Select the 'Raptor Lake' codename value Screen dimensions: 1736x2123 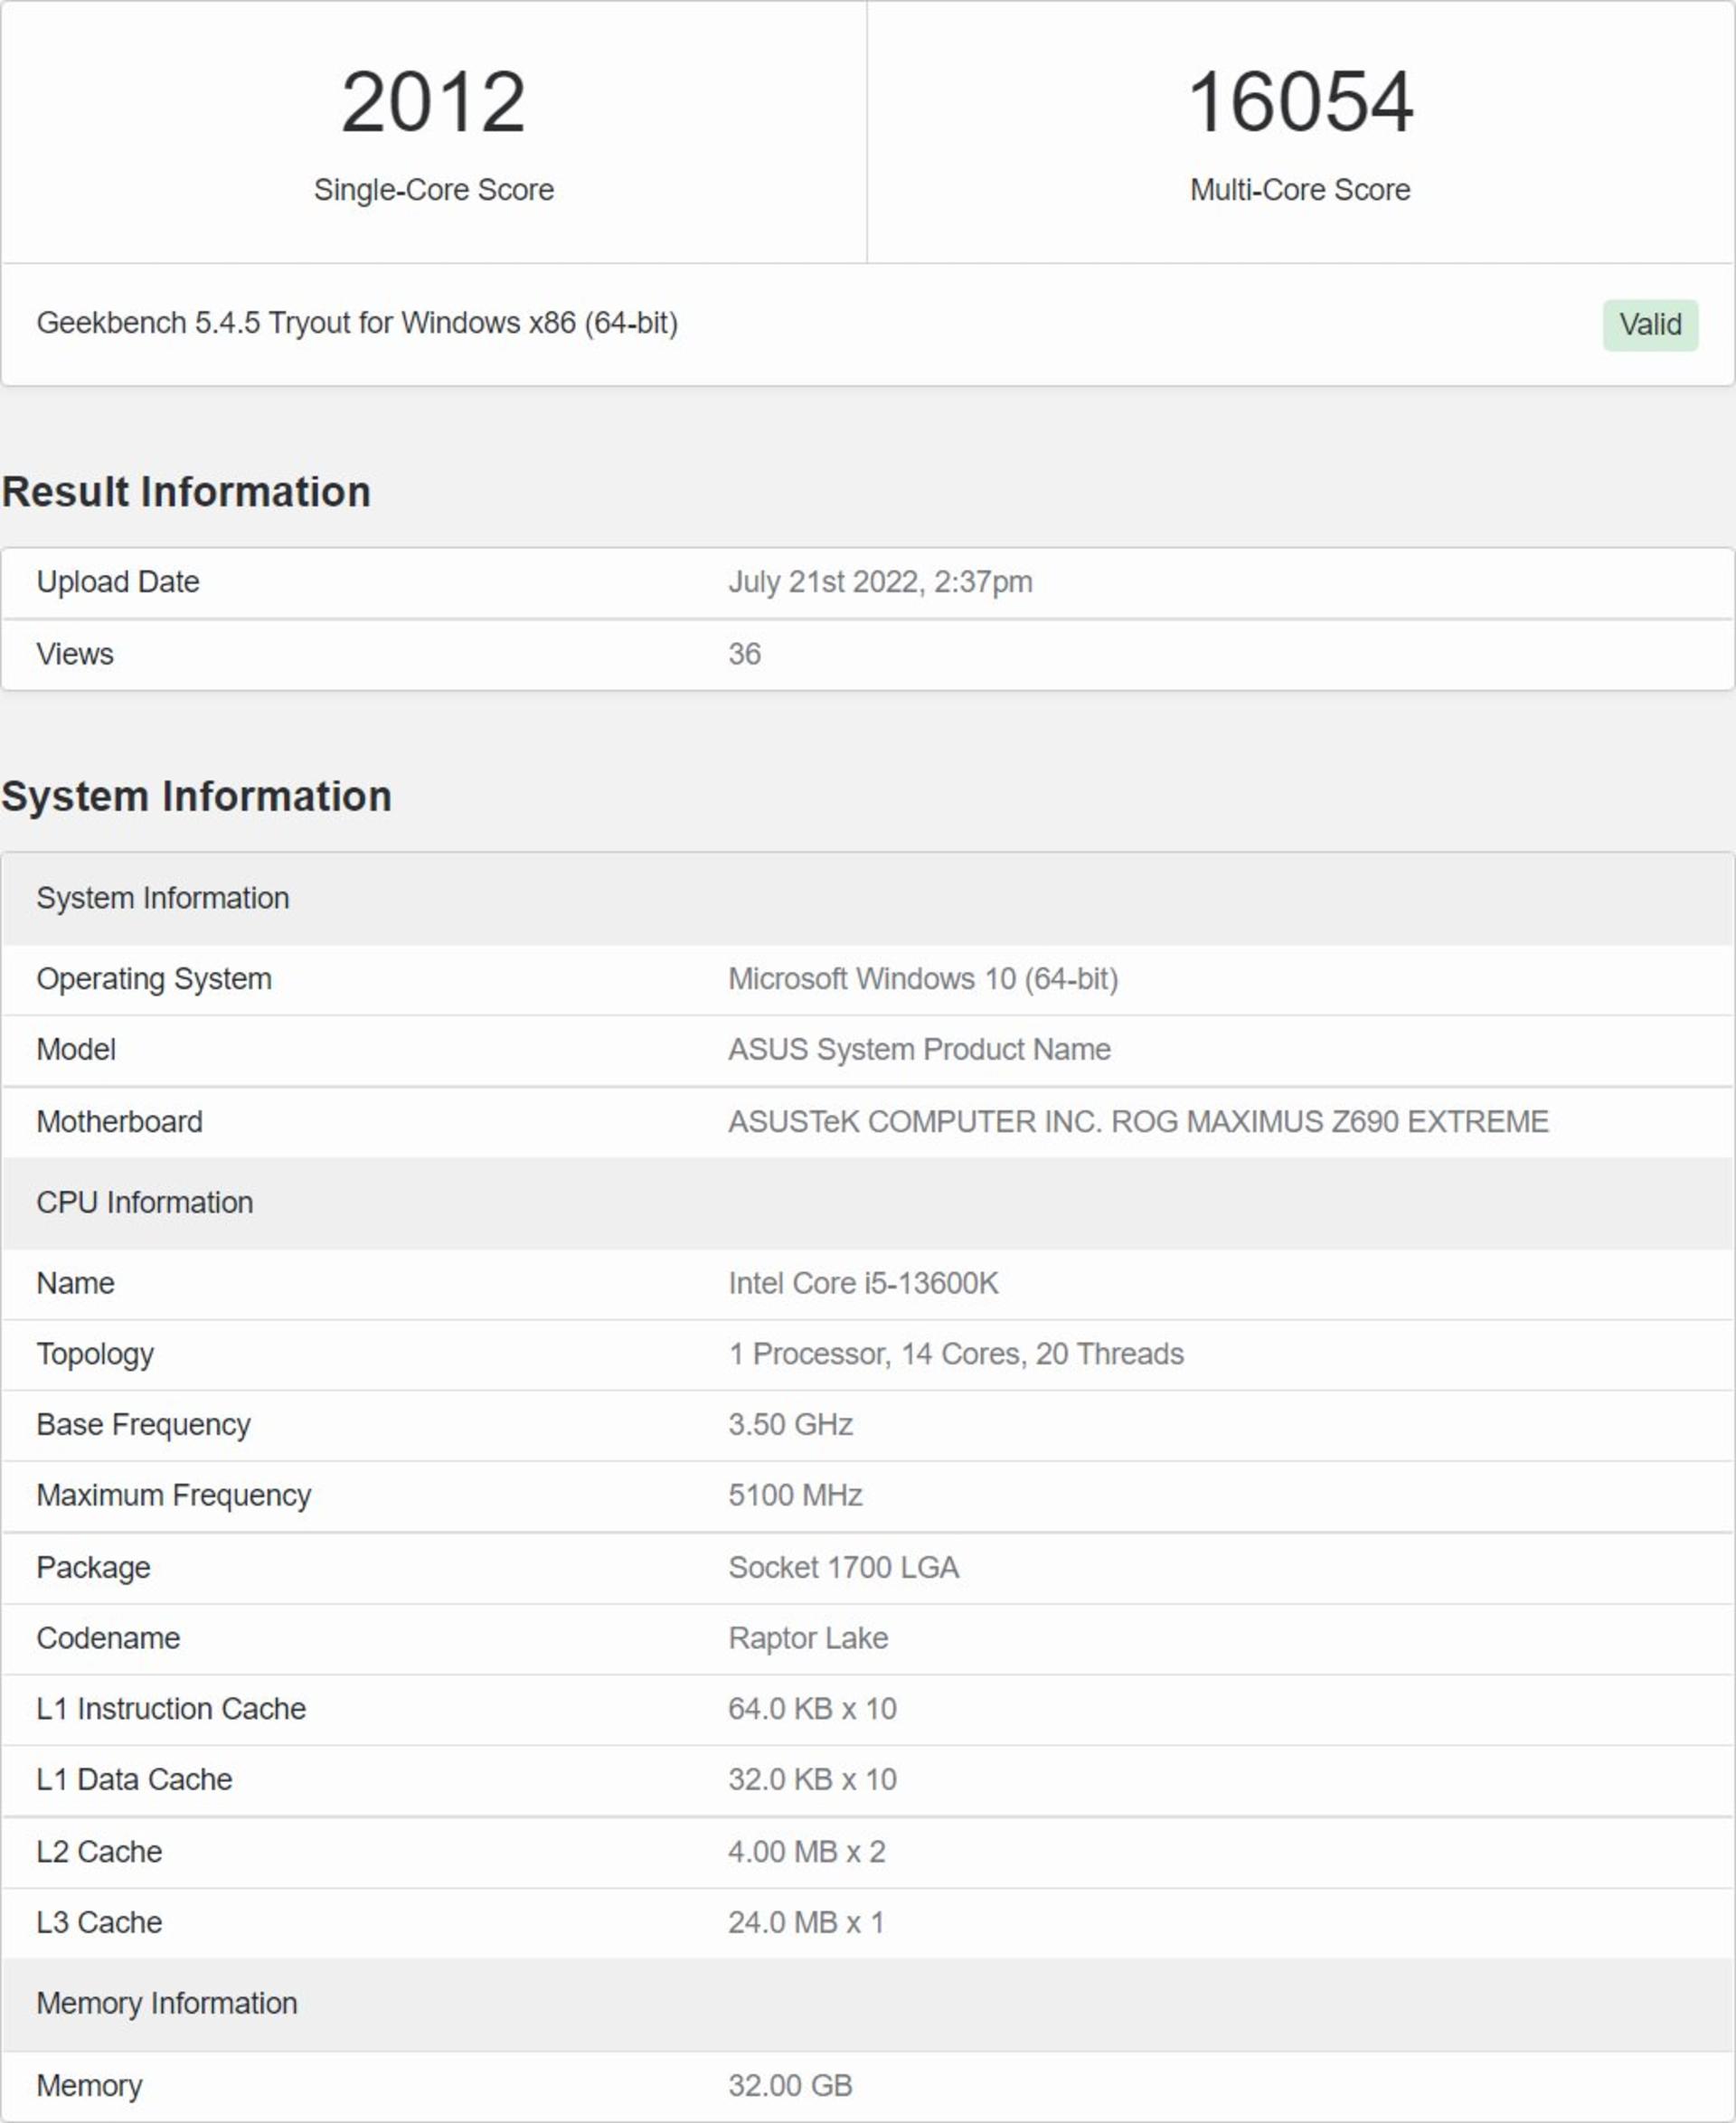pos(808,1638)
